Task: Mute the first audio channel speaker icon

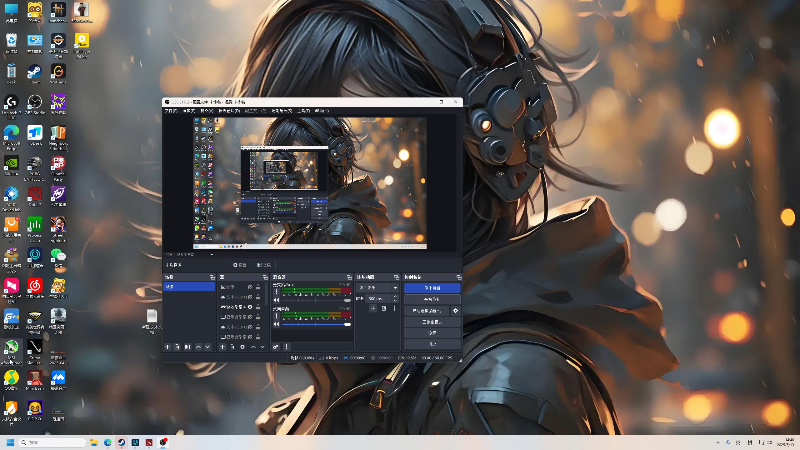Action: tap(277, 300)
